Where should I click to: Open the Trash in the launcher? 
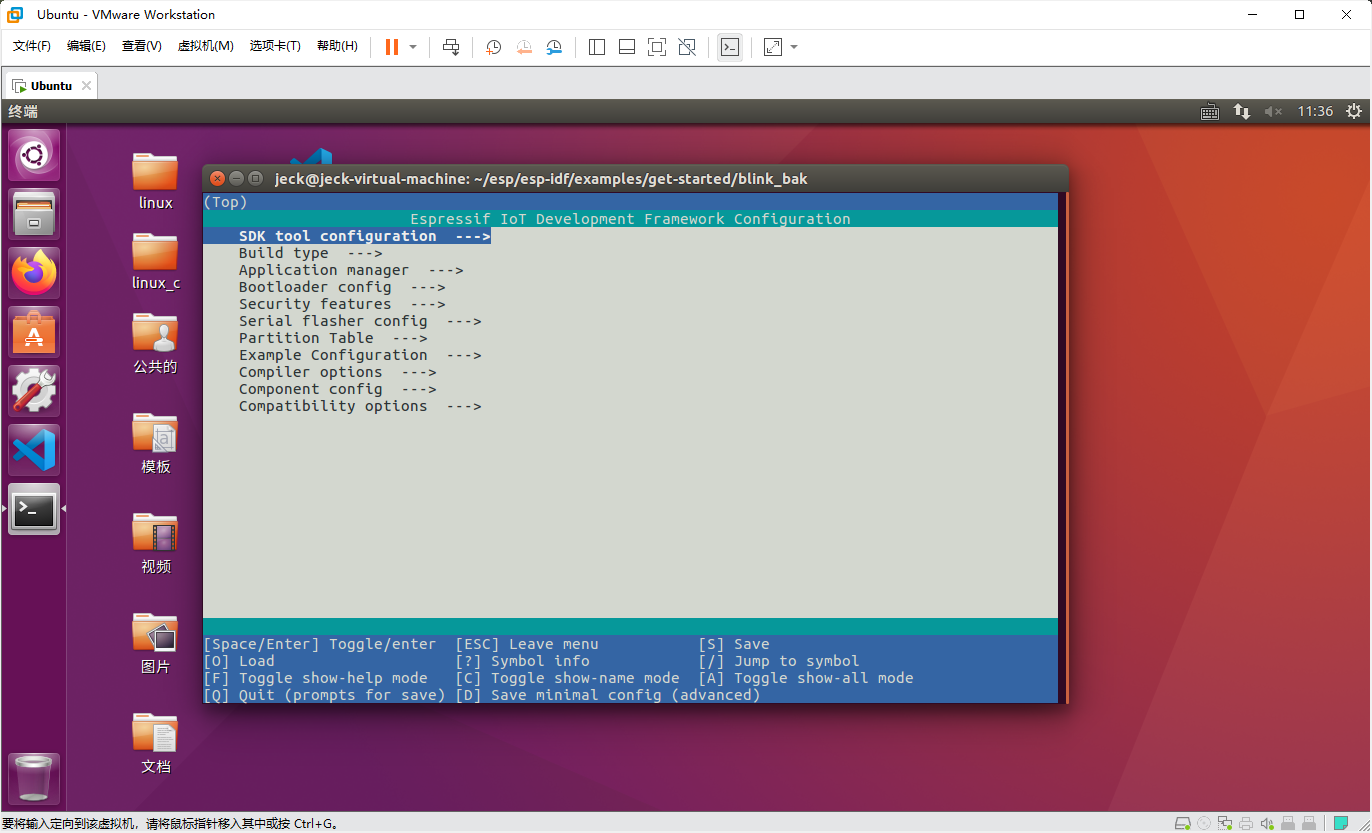(x=34, y=778)
